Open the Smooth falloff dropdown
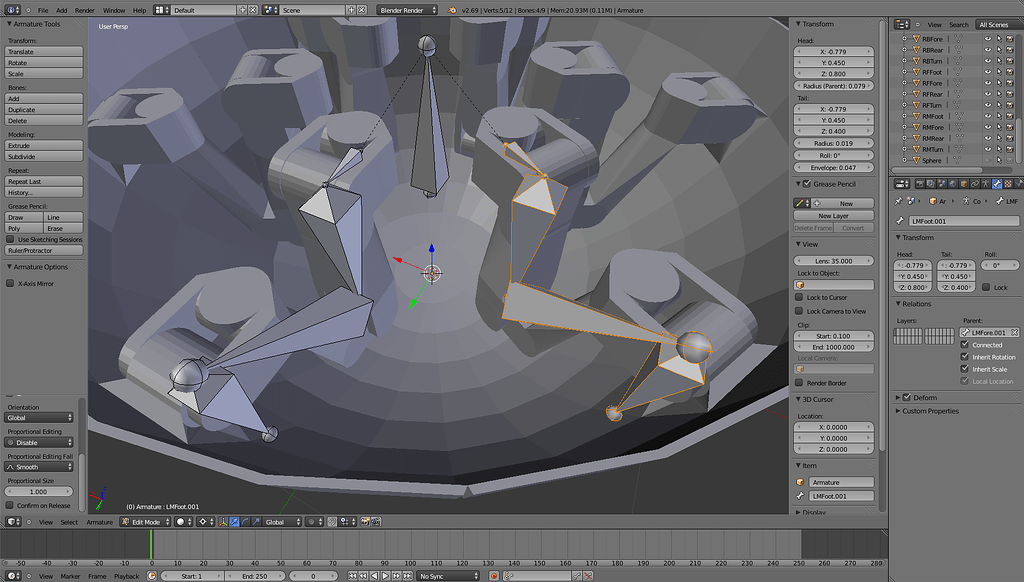This screenshot has height=582, width=1024. (39, 467)
